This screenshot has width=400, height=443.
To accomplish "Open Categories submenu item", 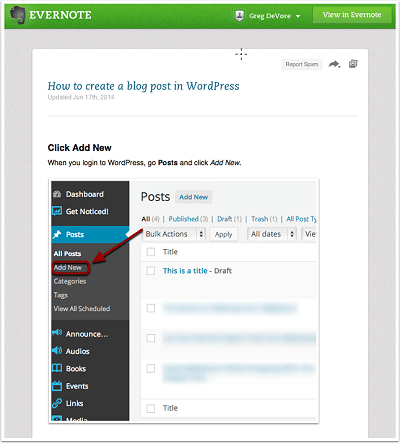I will tap(70, 281).
